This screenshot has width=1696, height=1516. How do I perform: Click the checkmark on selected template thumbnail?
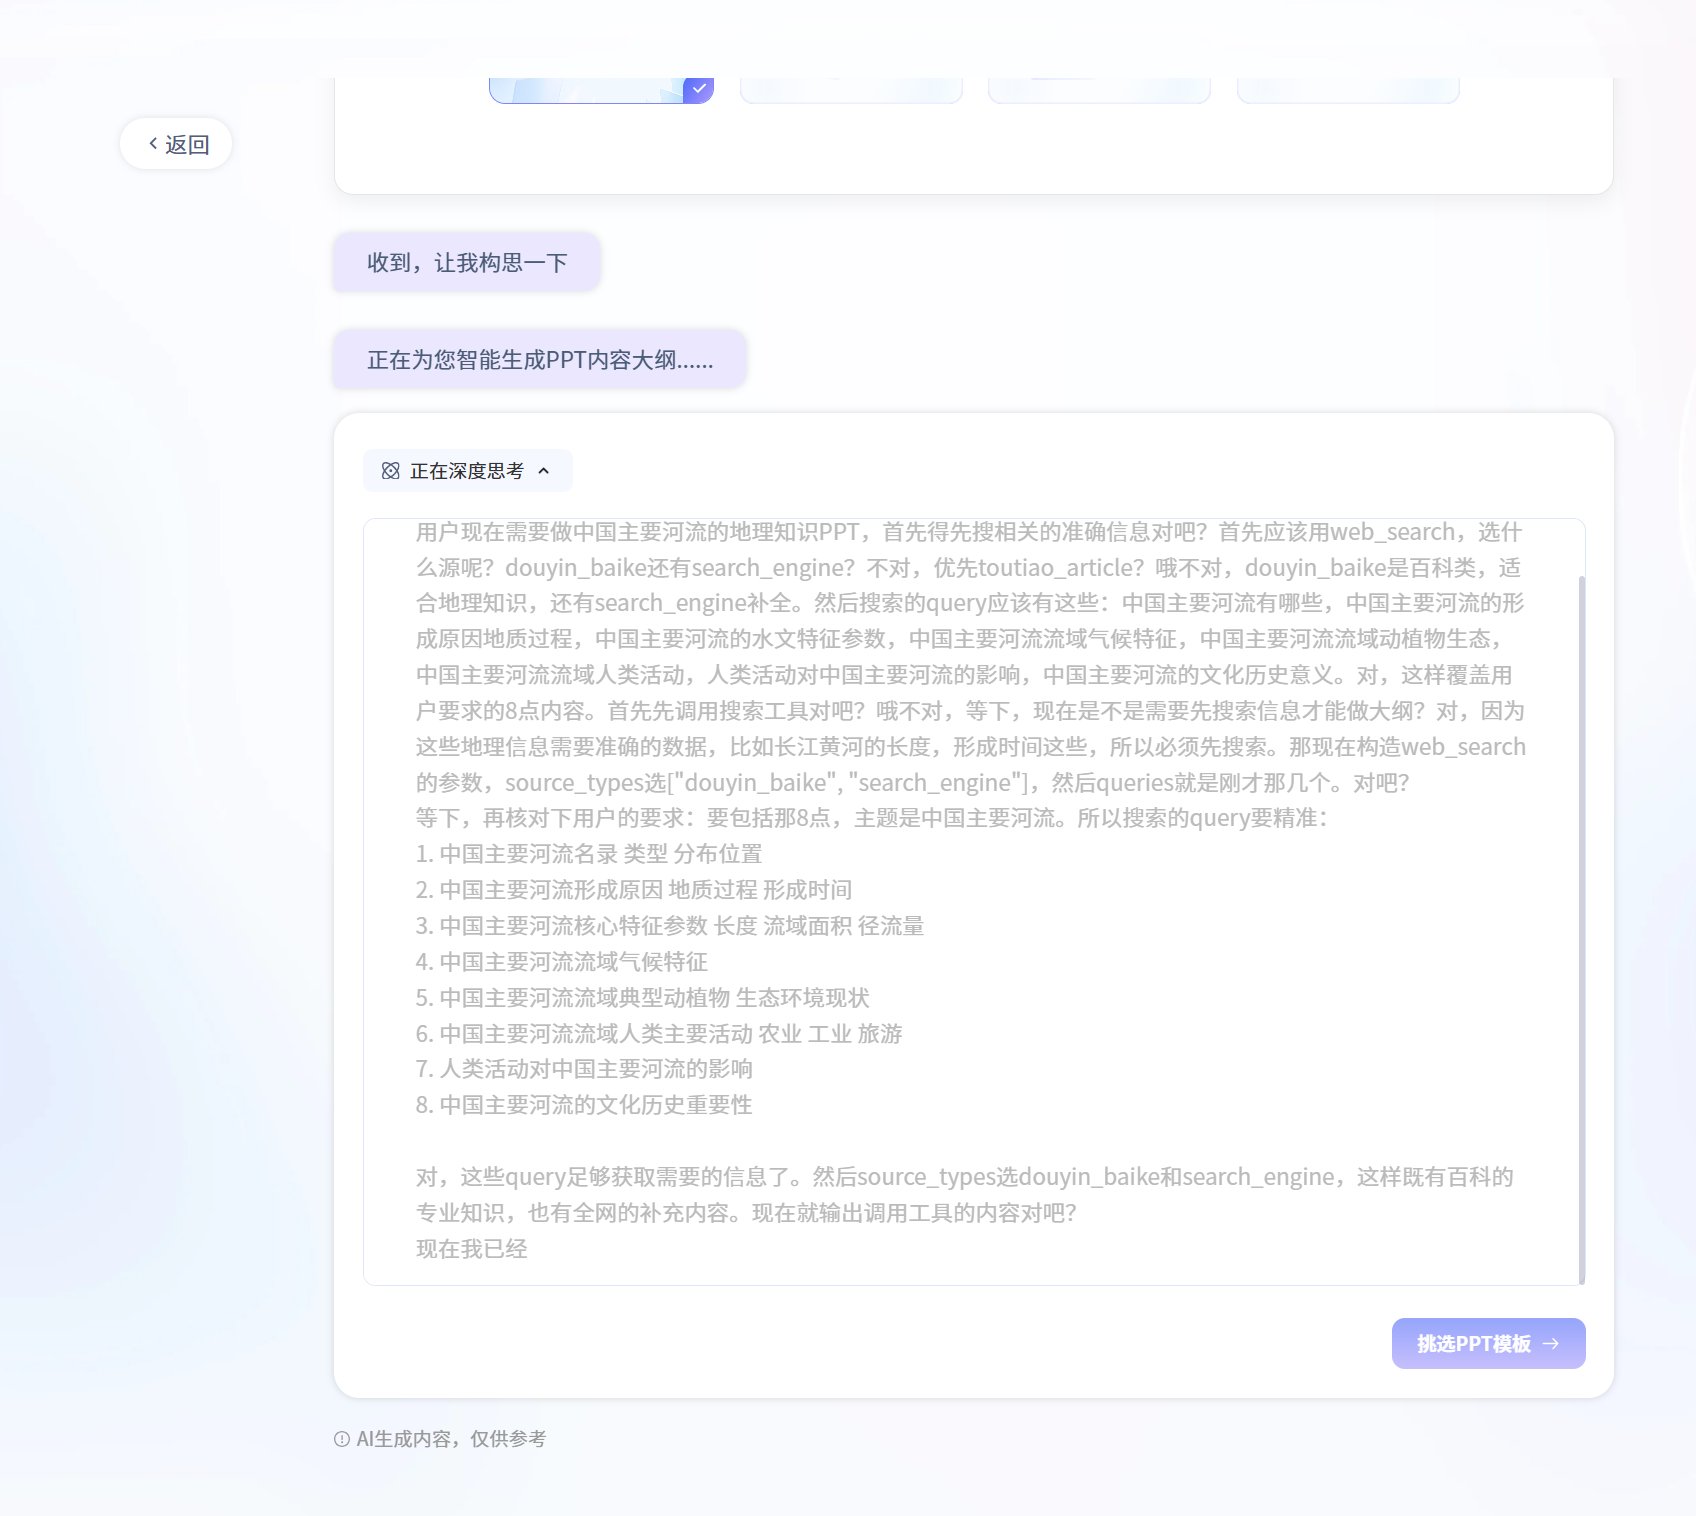698,89
